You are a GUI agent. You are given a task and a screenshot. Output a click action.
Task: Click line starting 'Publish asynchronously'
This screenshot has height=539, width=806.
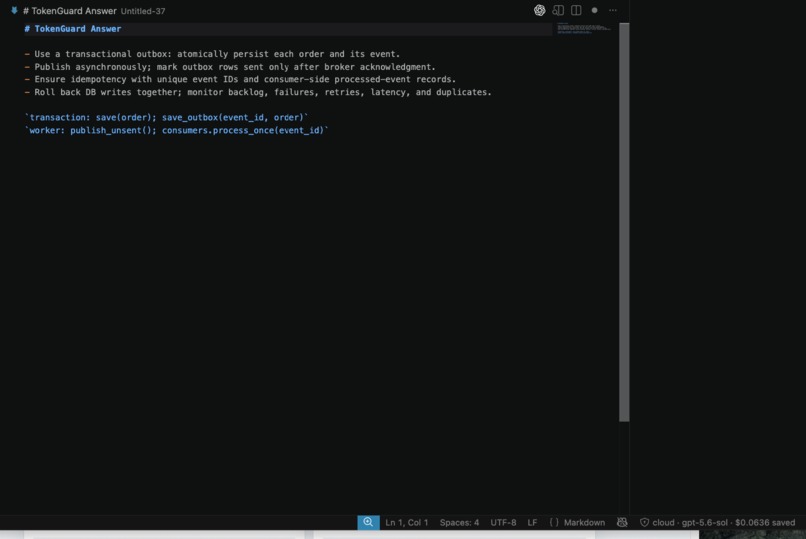click(x=230, y=67)
